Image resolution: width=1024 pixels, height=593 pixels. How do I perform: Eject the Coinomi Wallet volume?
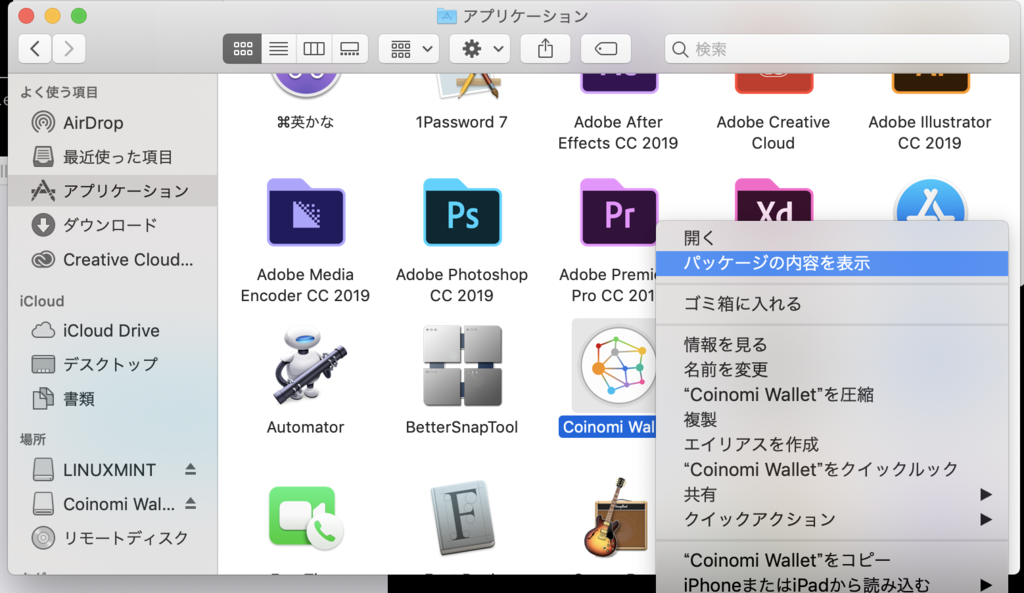click(x=190, y=504)
